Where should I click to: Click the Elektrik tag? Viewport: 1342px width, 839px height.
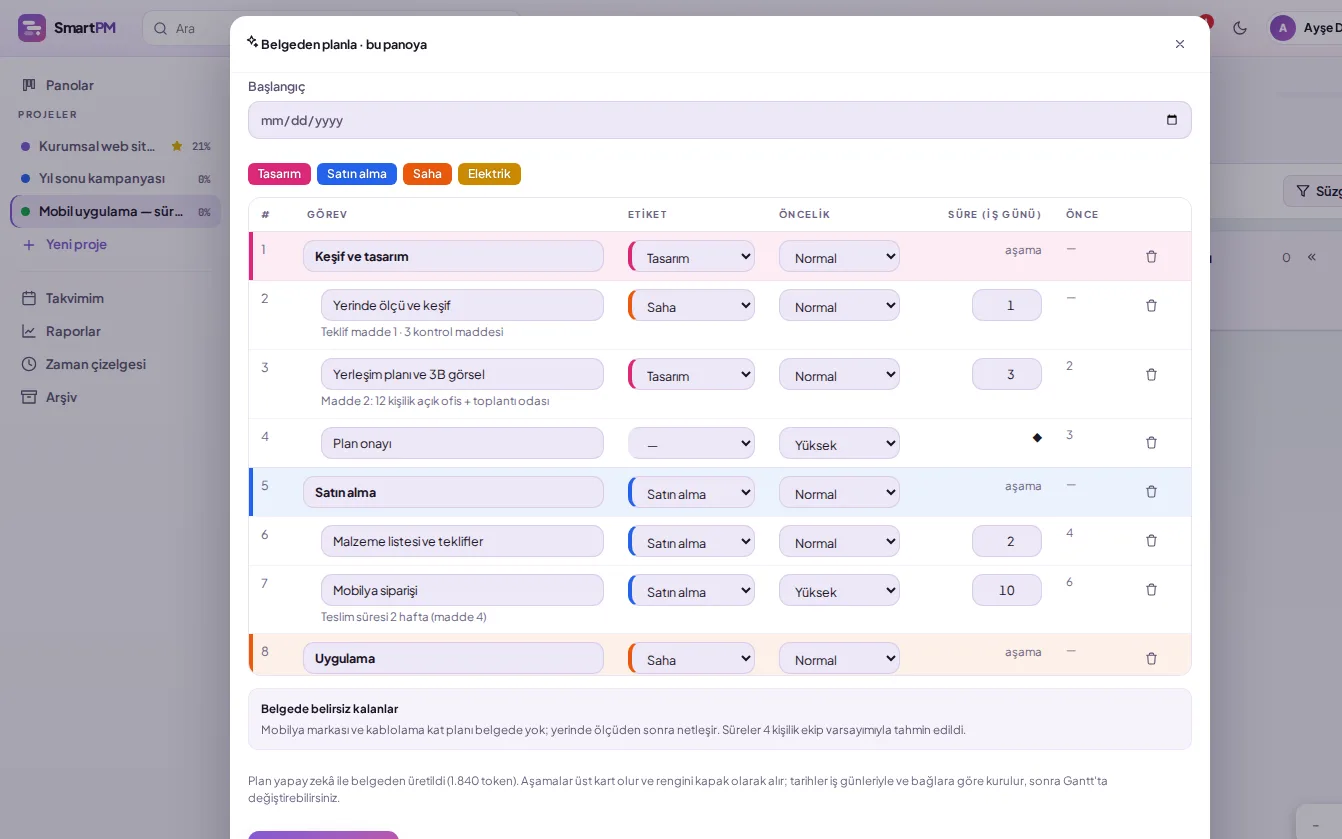click(489, 174)
